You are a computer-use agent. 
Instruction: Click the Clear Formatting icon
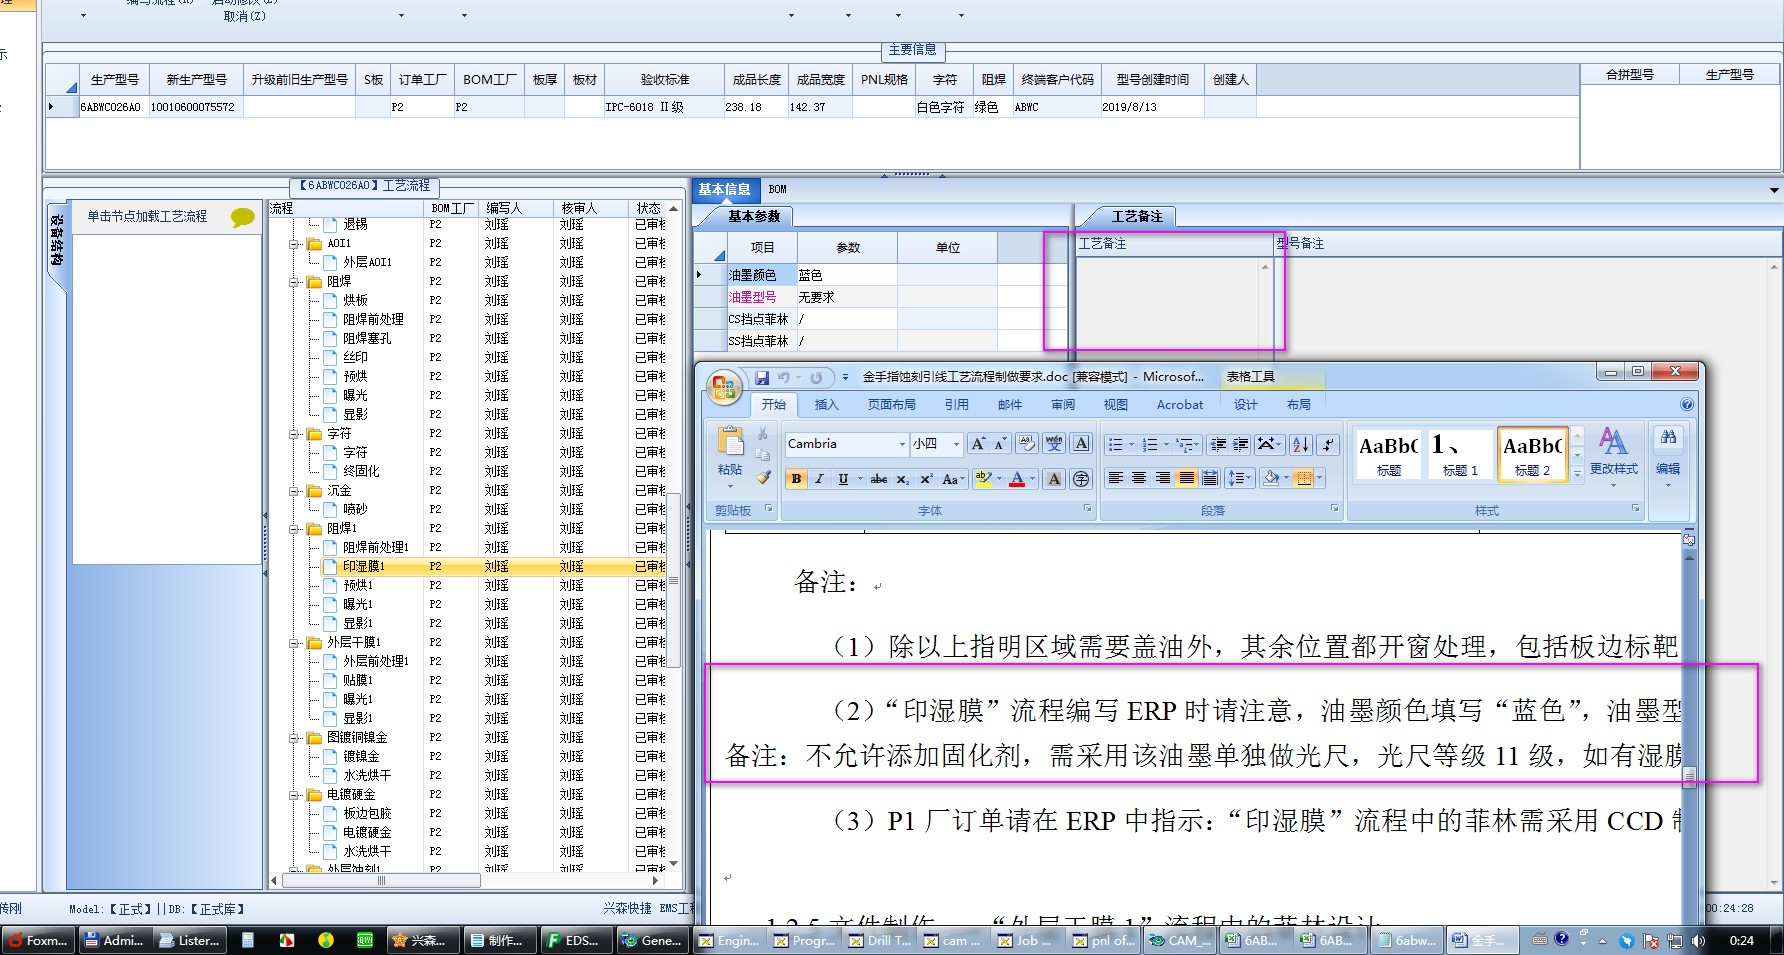[1026, 444]
